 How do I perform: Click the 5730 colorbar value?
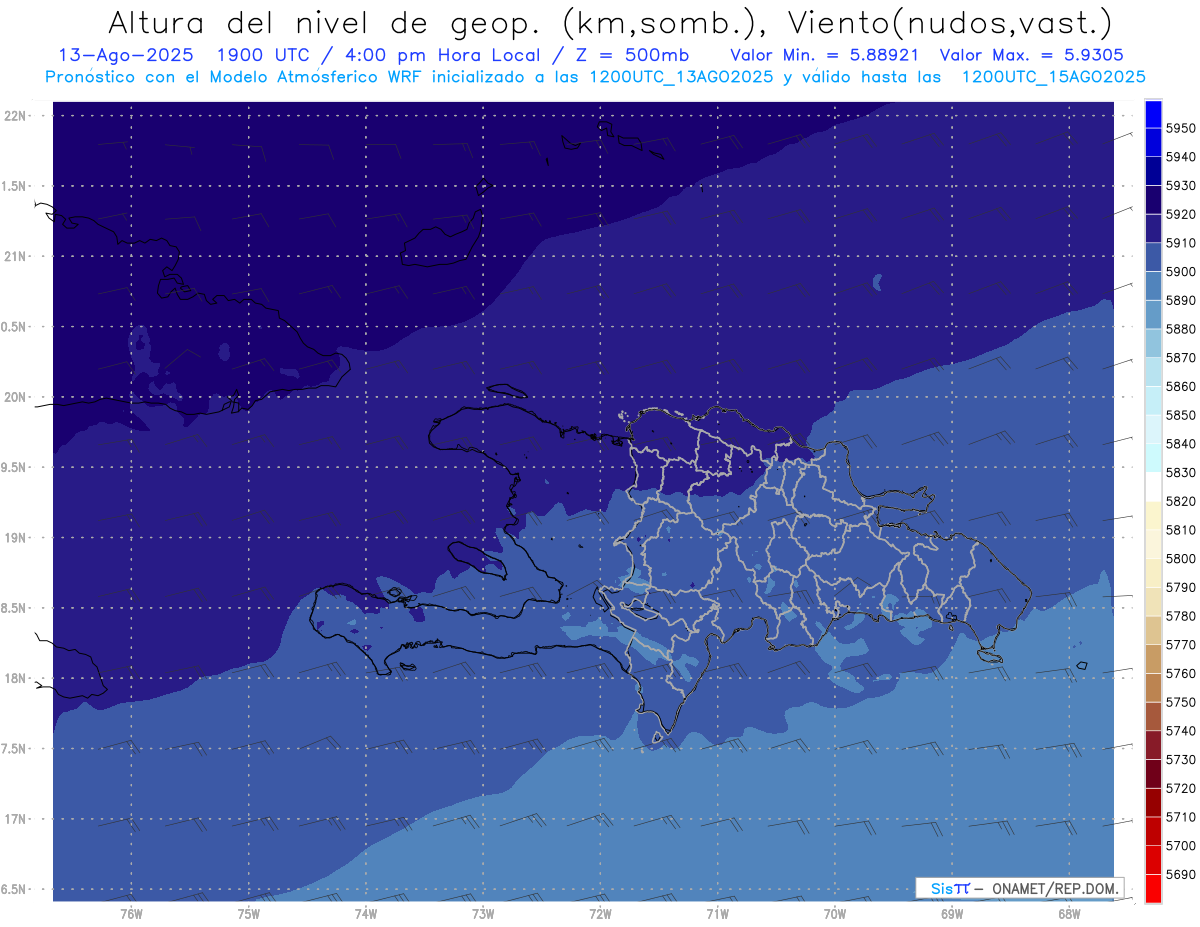point(1180,760)
